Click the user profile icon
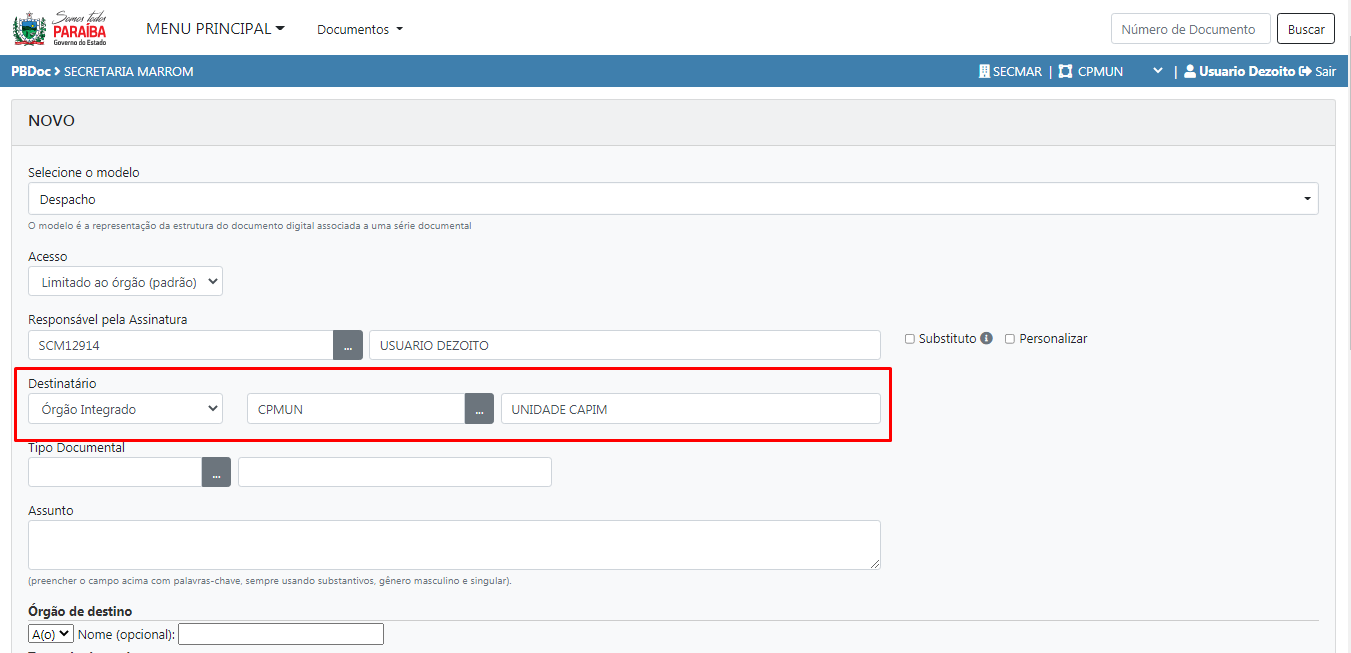The width and height of the screenshot is (1351, 653). pos(1189,72)
